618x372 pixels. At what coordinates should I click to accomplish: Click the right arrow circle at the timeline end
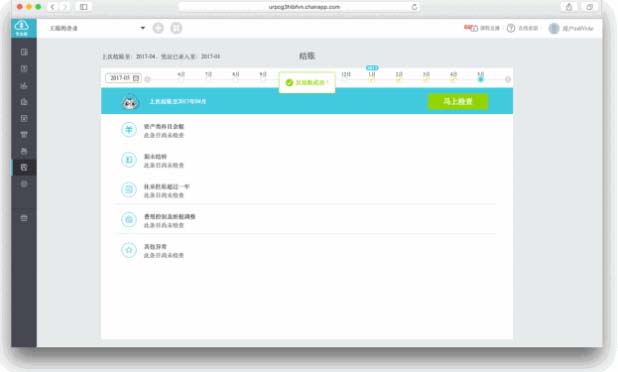point(508,79)
